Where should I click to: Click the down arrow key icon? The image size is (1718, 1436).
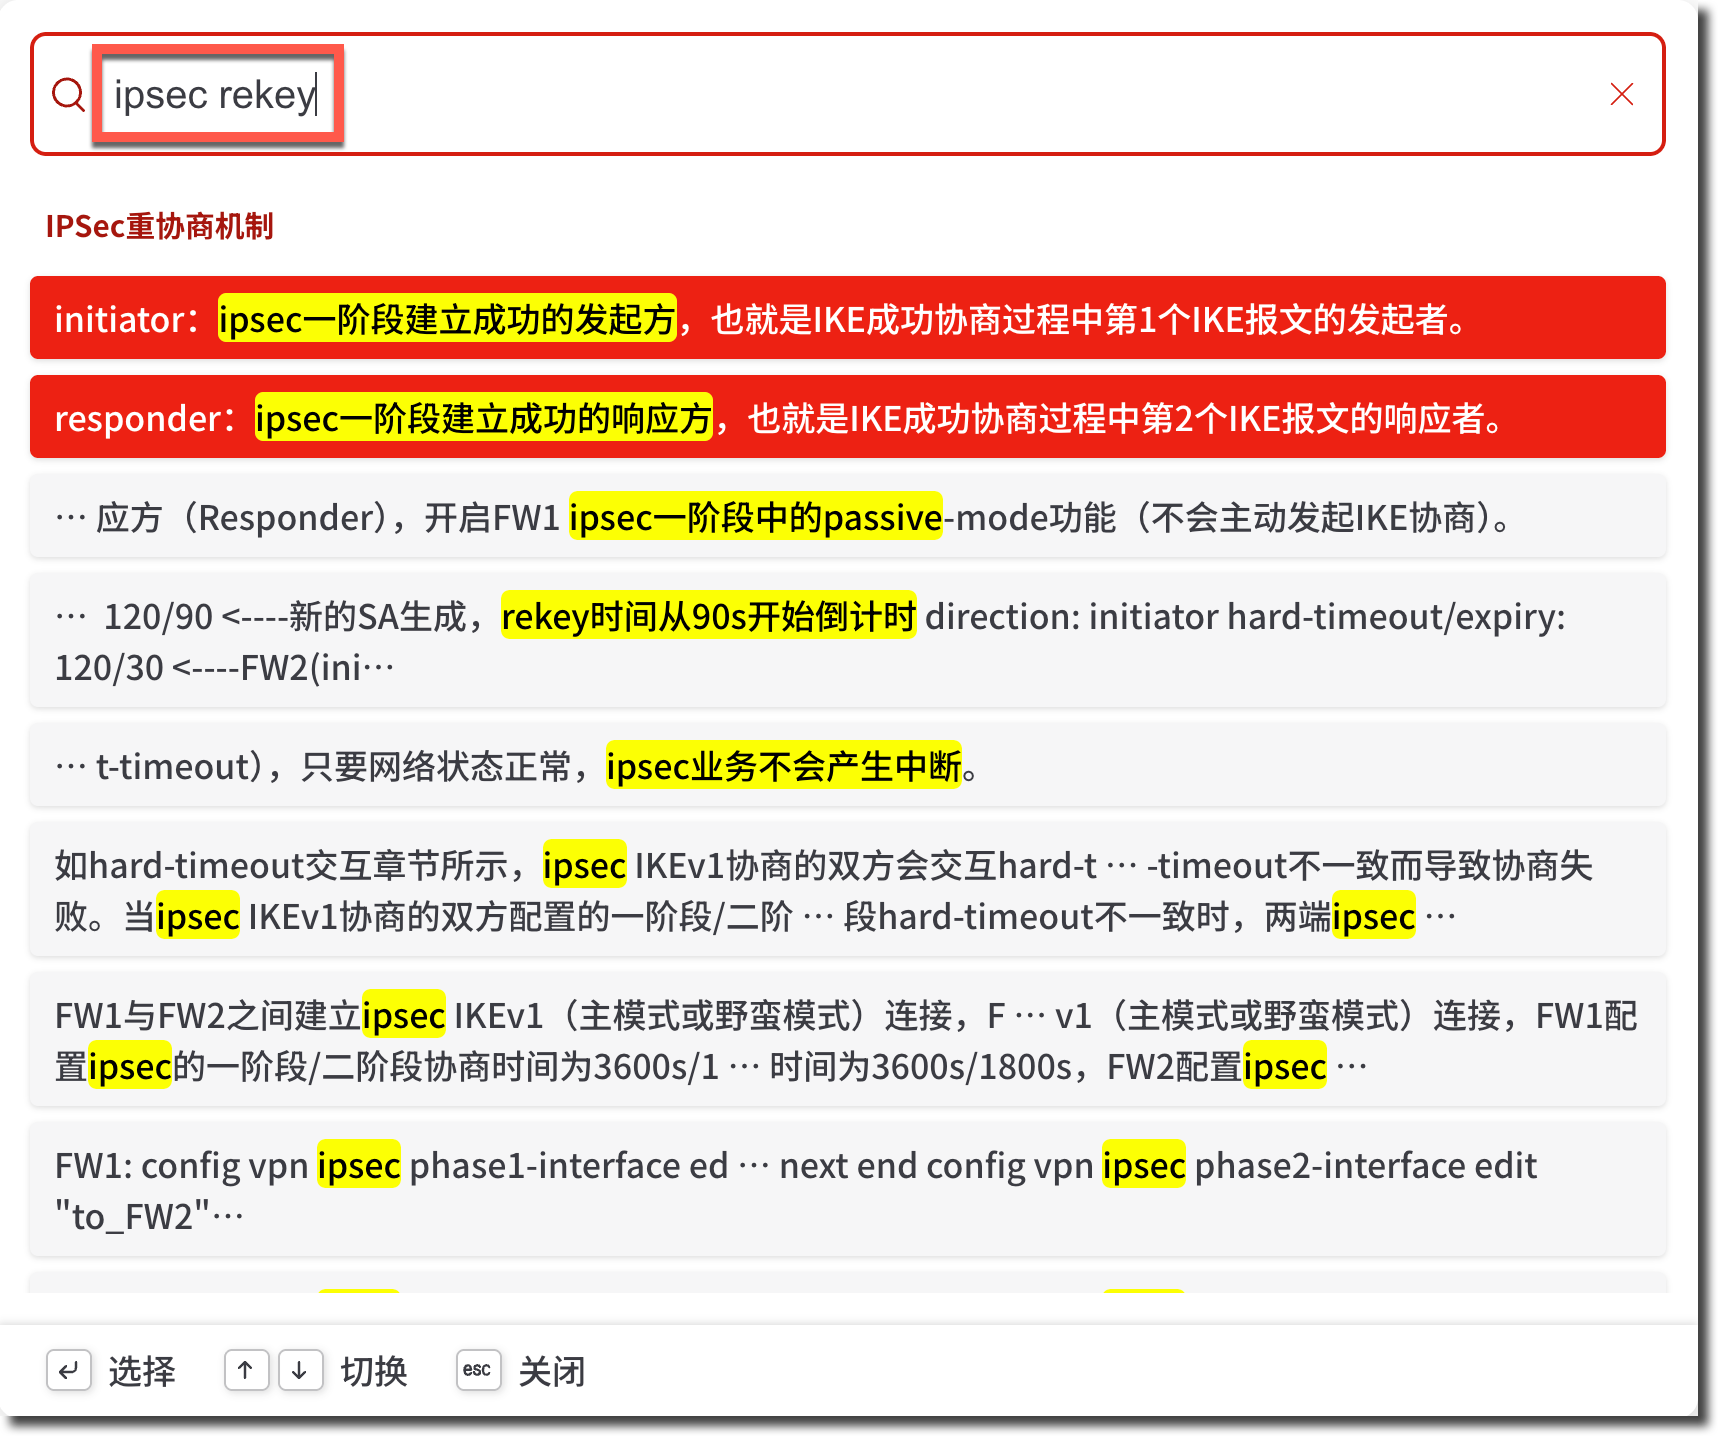[300, 1370]
